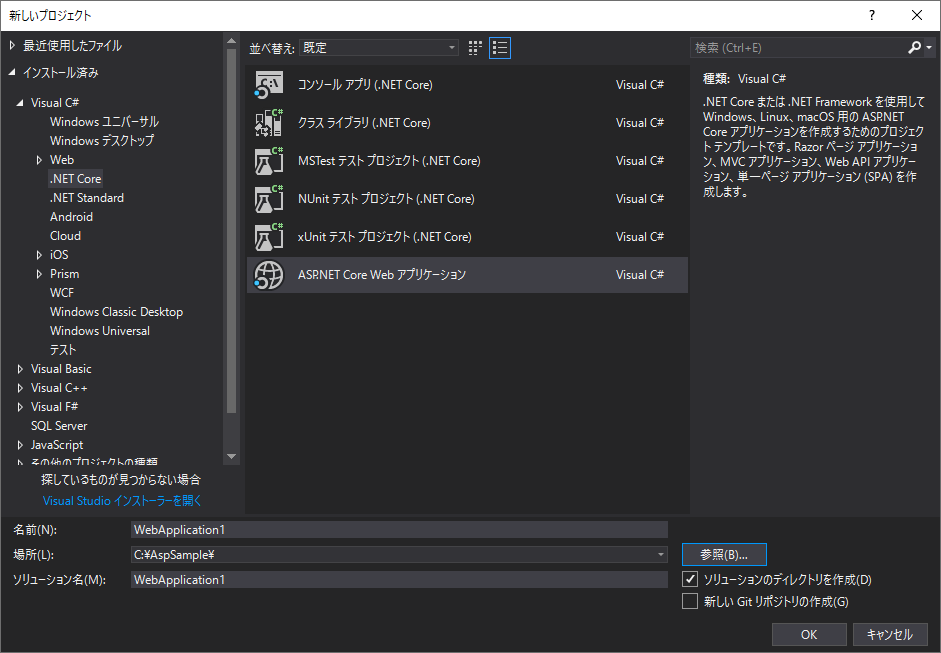Select the クラス ライブラリ (.NET Core) template icon
The height and width of the screenshot is (653, 941).
[x=269, y=122]
